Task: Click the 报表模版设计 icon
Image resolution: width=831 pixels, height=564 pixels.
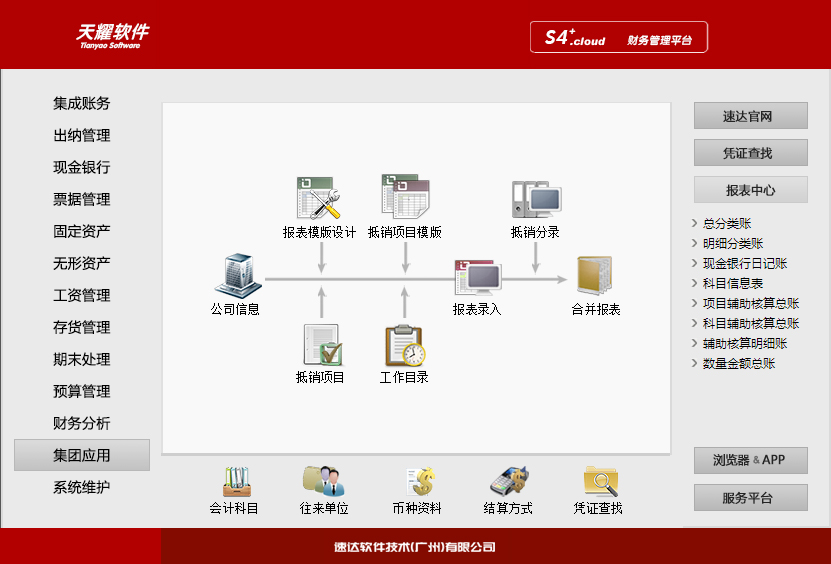Action: point(320,197)
